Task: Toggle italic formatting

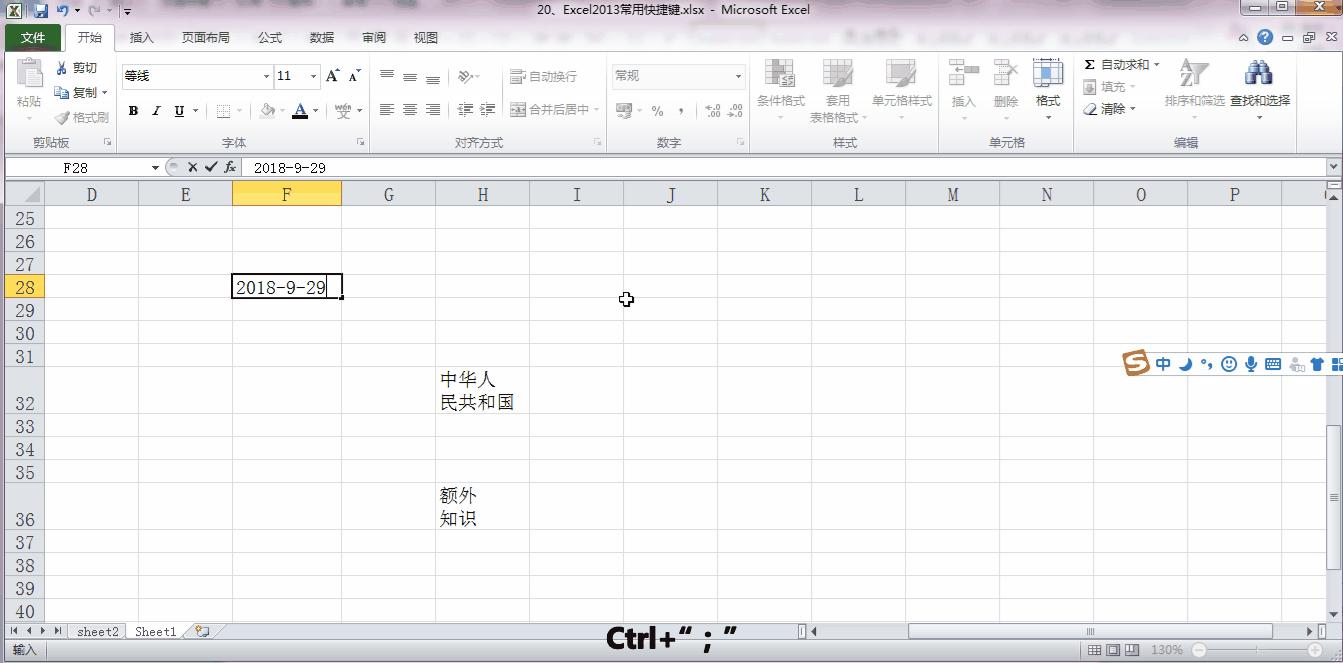Action: [155, 111]
